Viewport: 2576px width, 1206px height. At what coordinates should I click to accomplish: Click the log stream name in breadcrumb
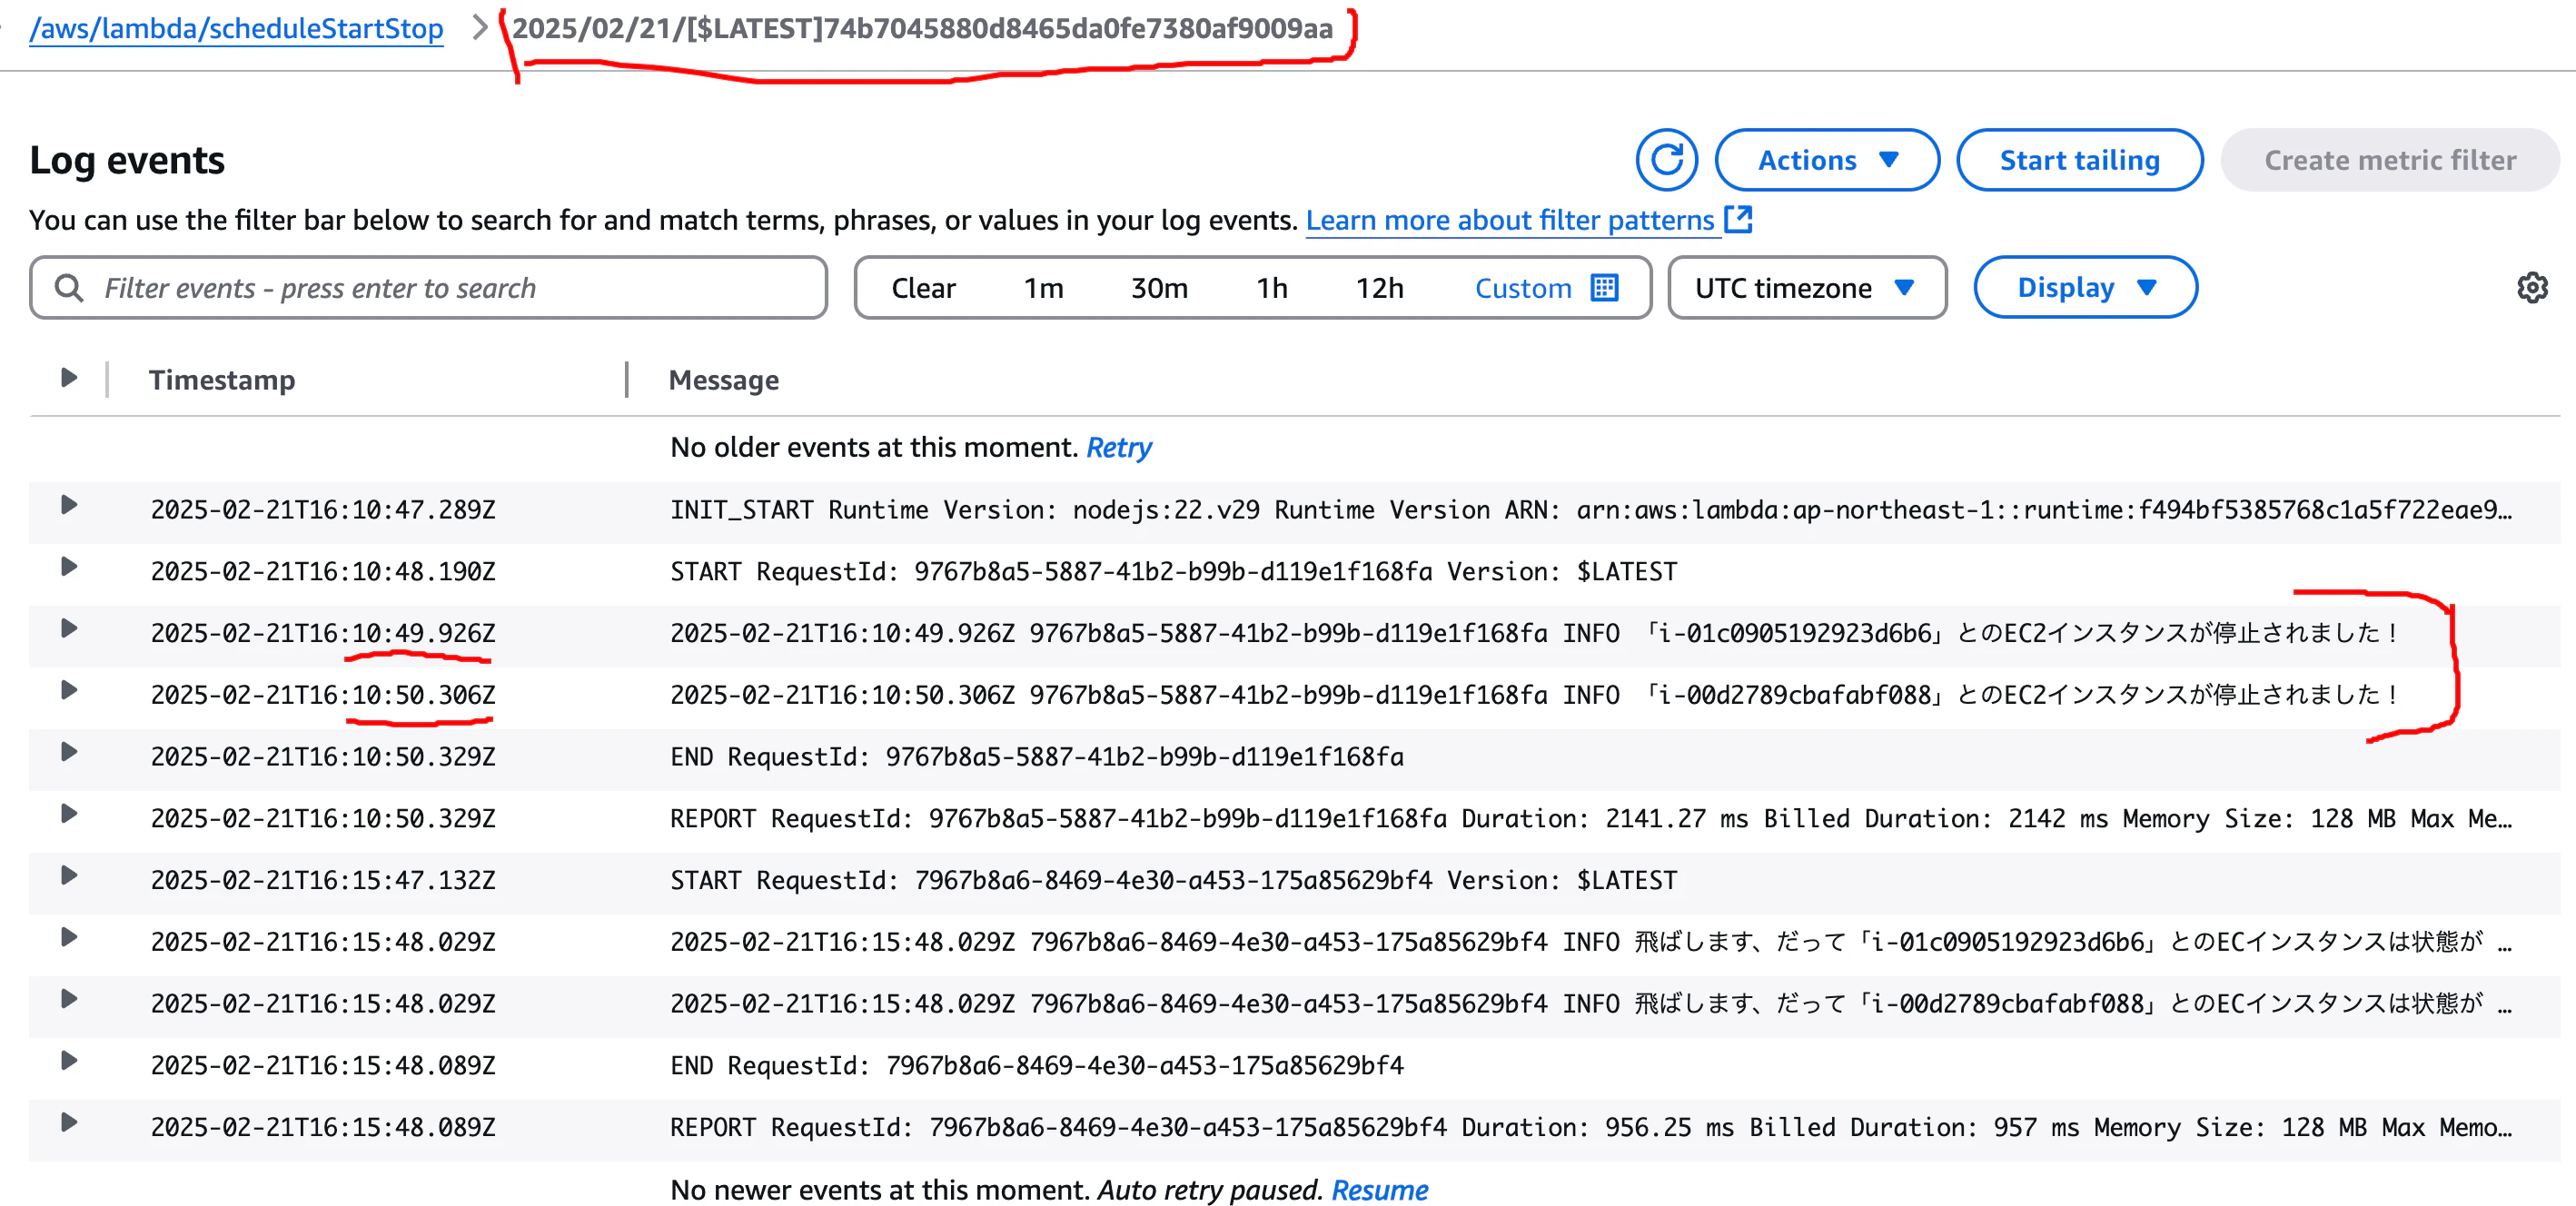922,28
